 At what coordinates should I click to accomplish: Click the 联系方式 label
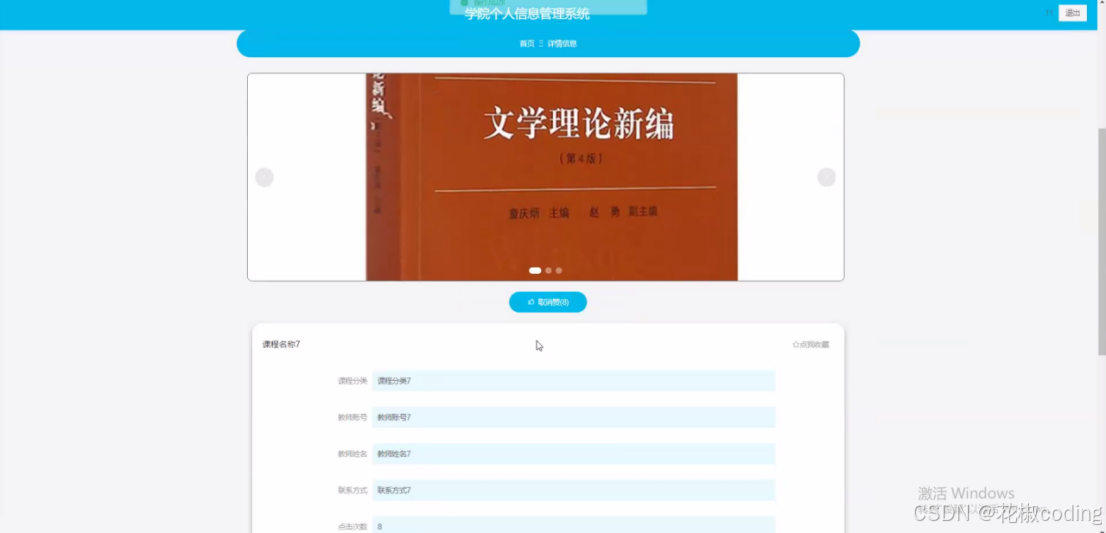point(353,490)
